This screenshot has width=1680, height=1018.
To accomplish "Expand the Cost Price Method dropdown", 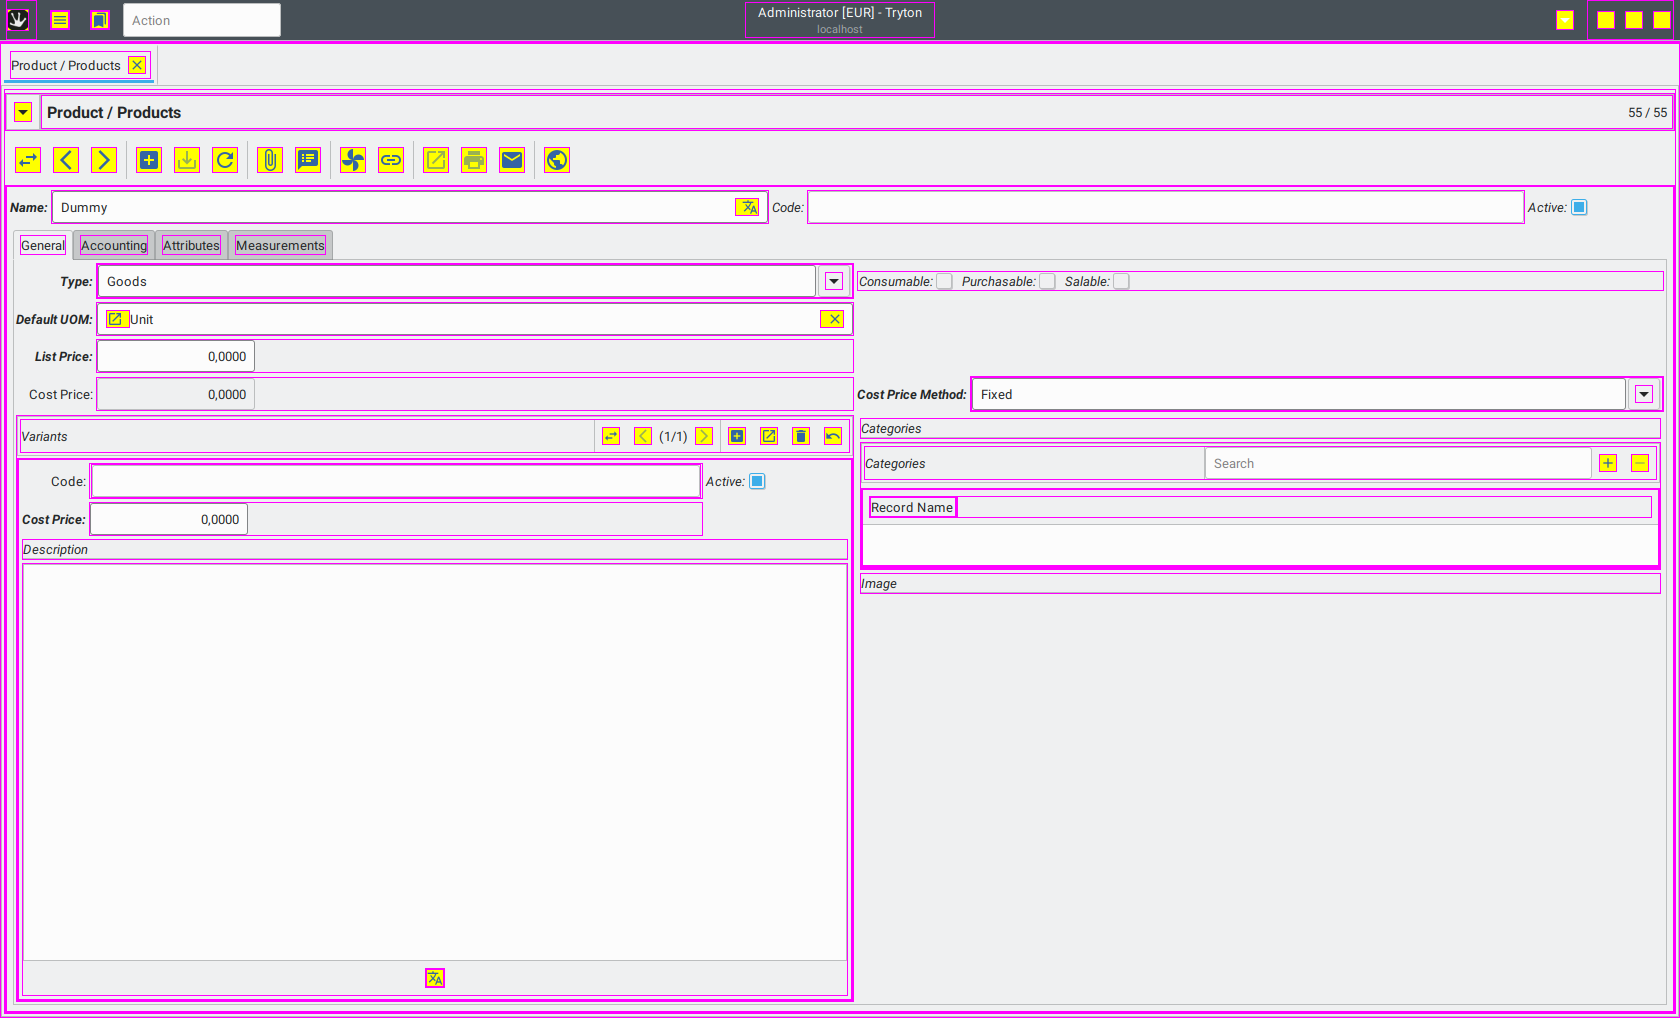I will pyautogui.click(x=1643, y=395).
